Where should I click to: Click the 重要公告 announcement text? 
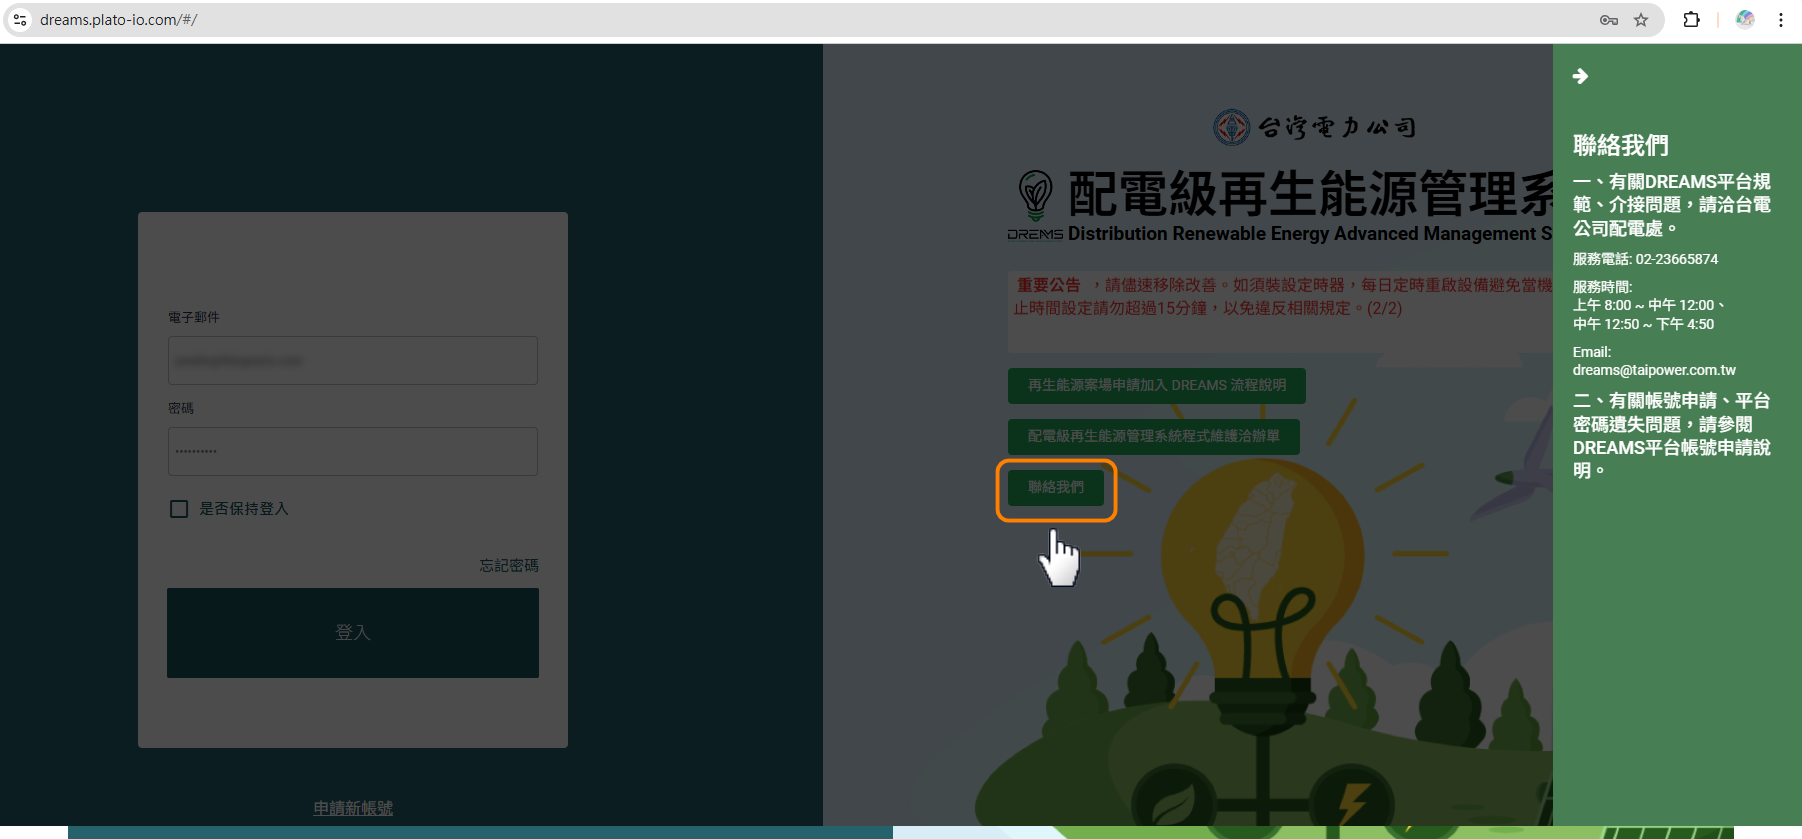pyautogui.click(x=1049, y=285)
